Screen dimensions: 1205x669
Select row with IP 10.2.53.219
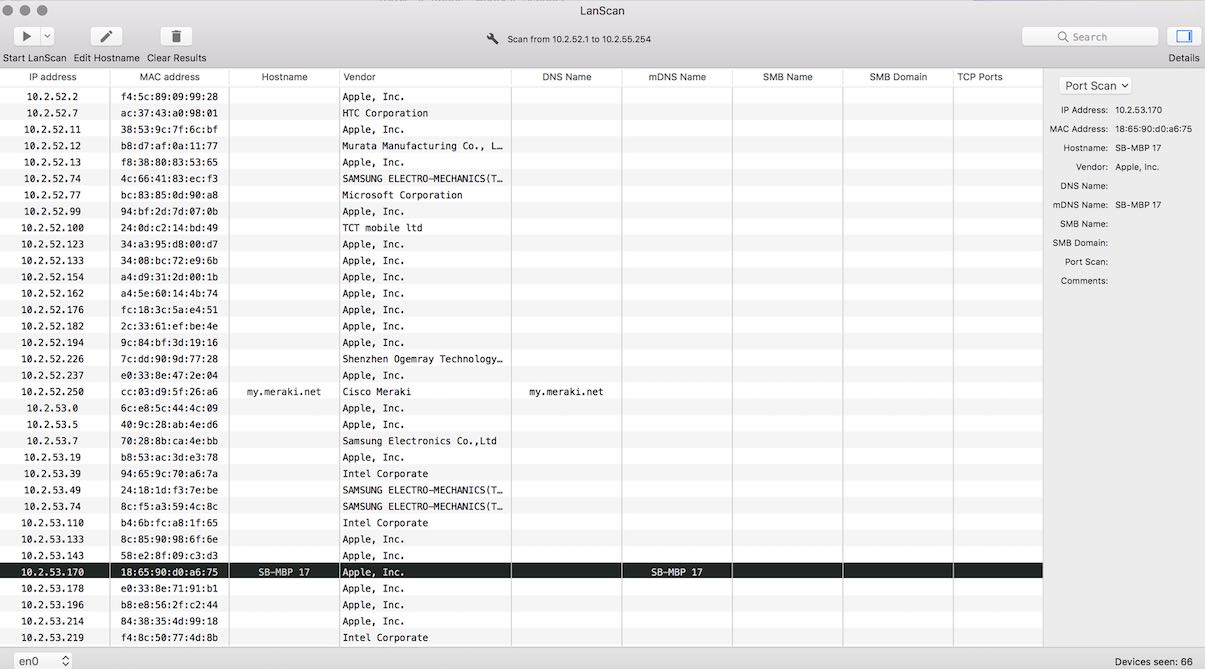coord(521,637)
